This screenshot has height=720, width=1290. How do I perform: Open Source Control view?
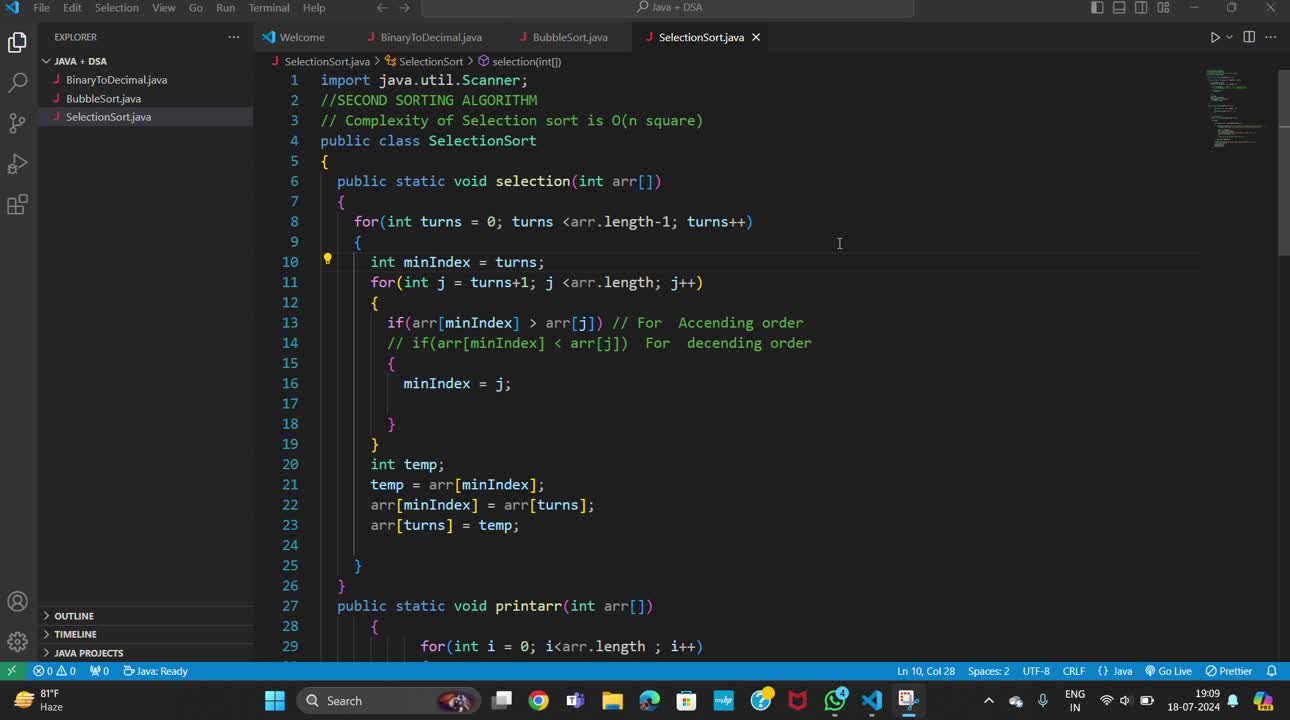coord(17,124)
